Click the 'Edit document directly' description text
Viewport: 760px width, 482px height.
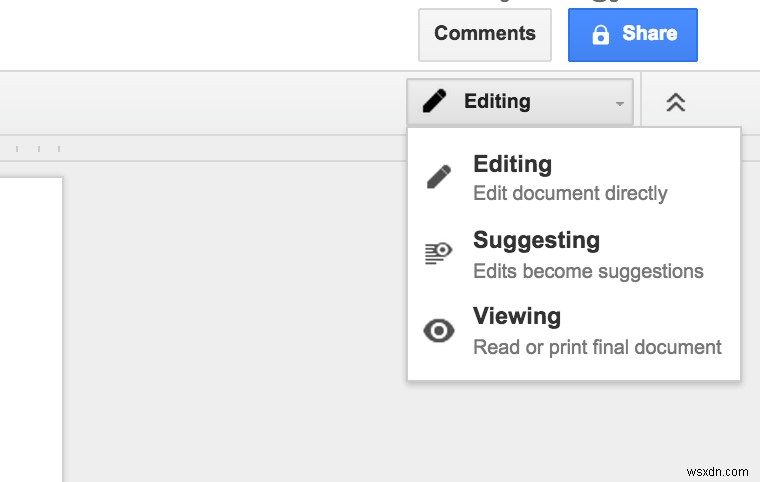570,193
